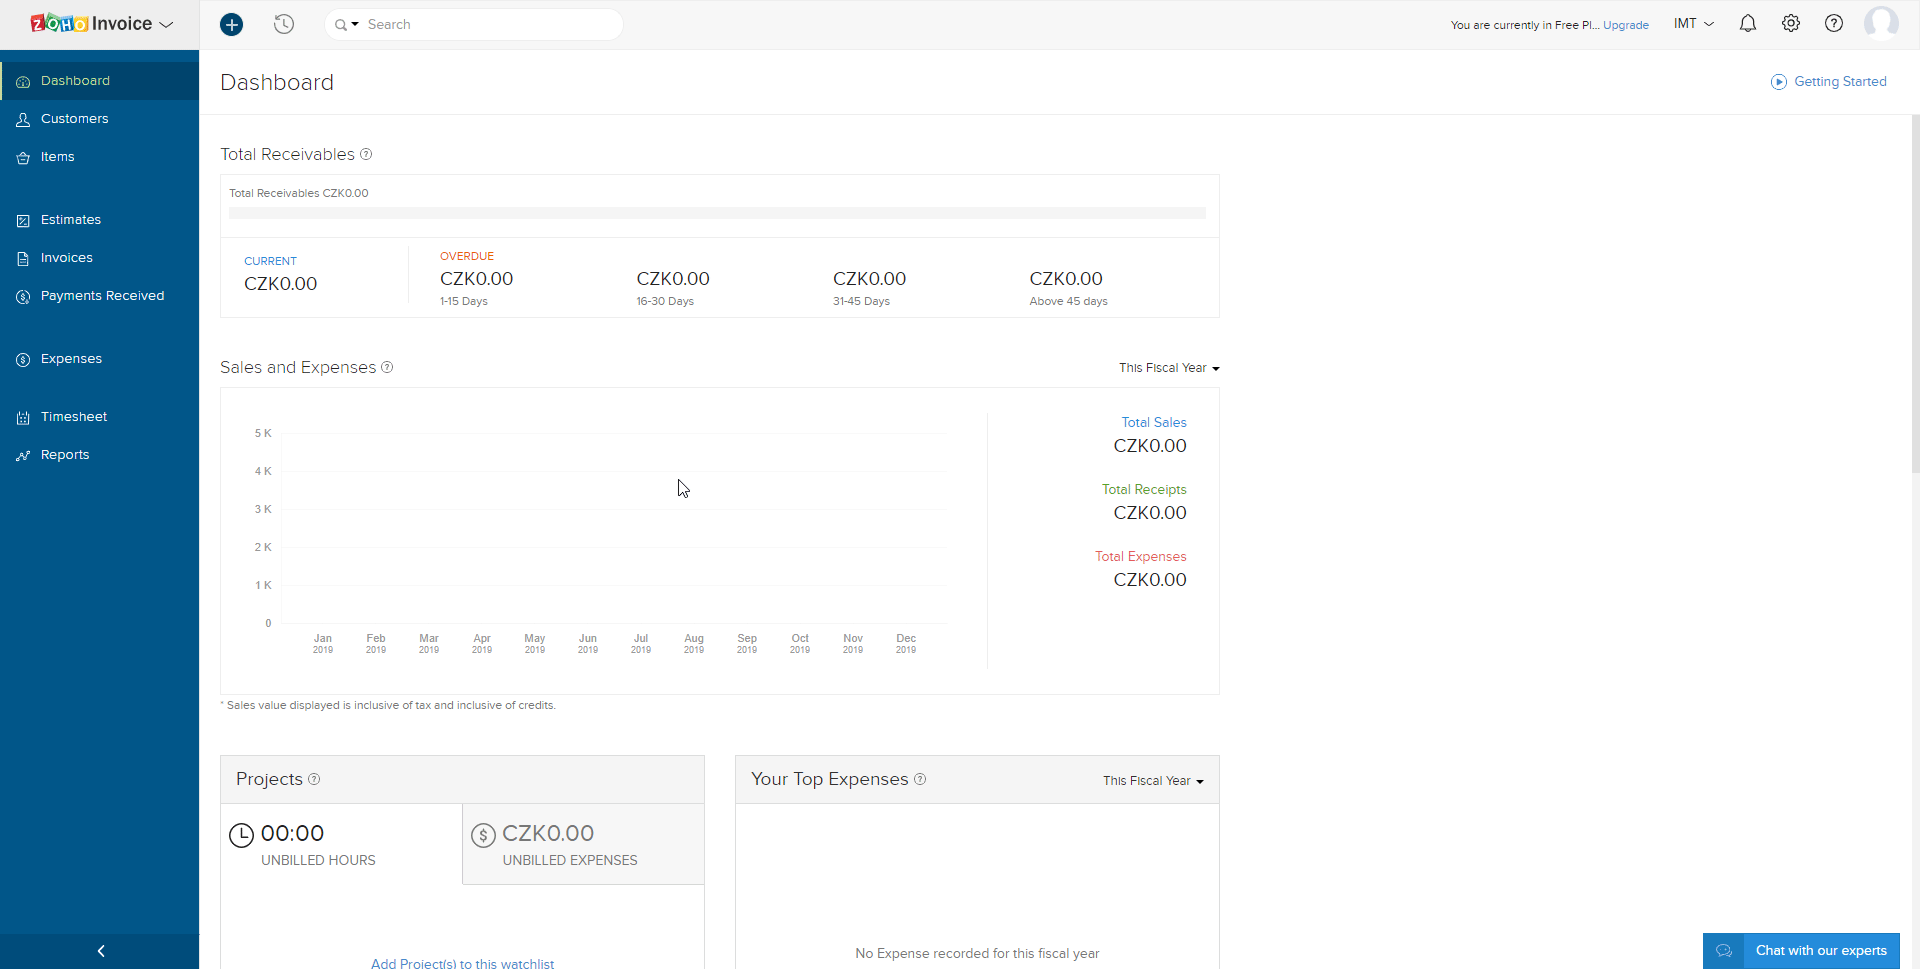
Task: Open the recent activity history icon
Action: click(x=284, y=24)
